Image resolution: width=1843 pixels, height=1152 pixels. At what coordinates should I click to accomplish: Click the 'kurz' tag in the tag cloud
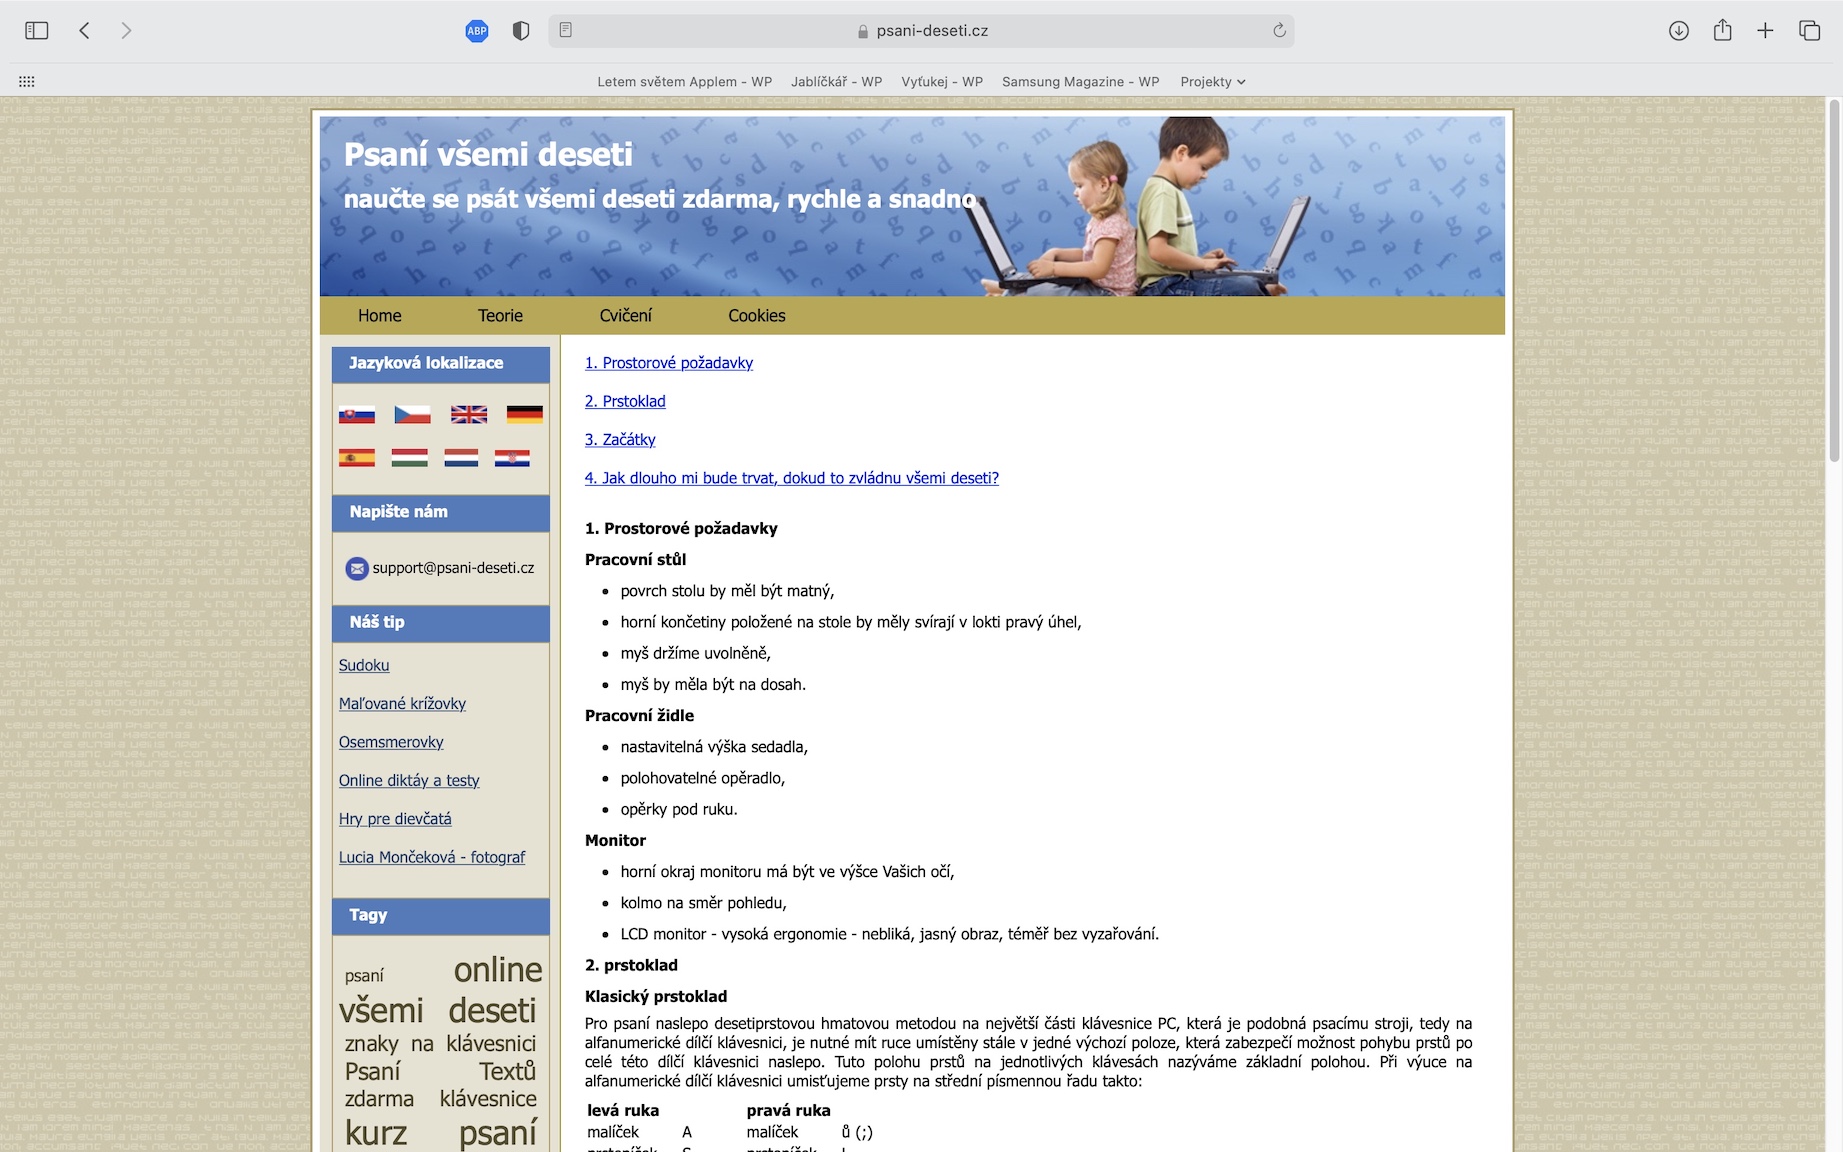[x=376, y=1133]
